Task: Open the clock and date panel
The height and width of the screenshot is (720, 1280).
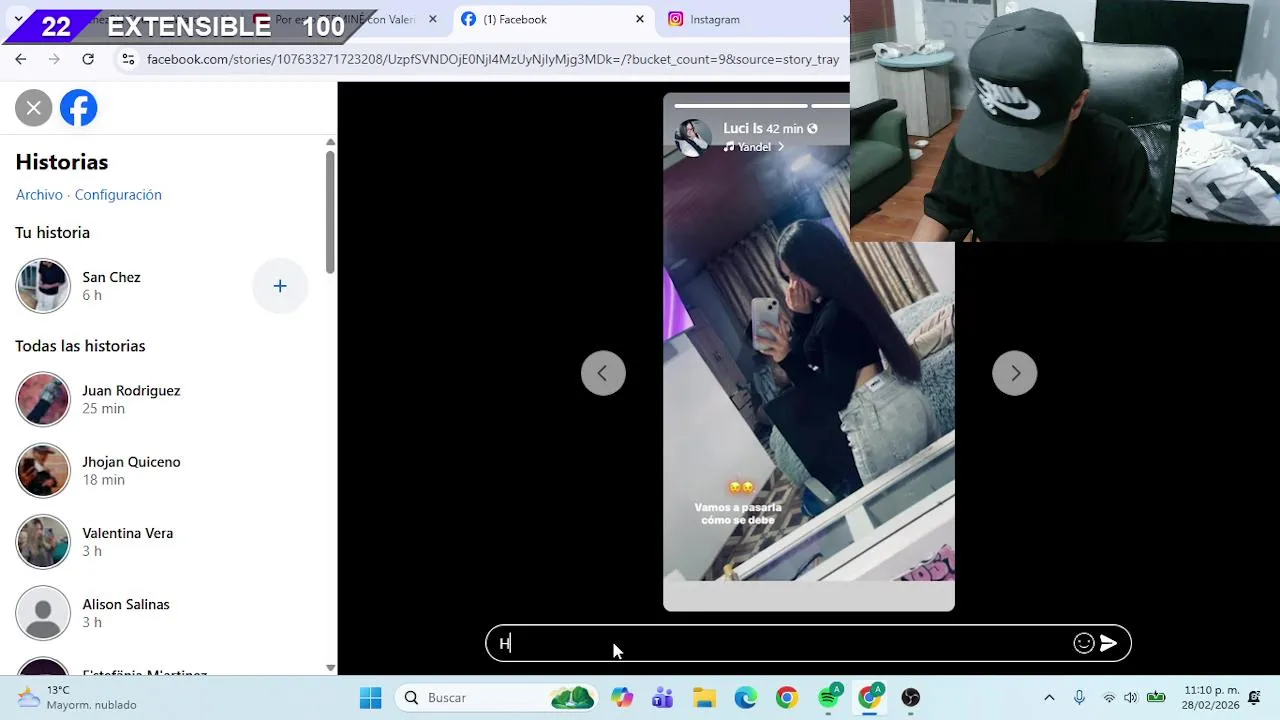Action: point(1210,698)
